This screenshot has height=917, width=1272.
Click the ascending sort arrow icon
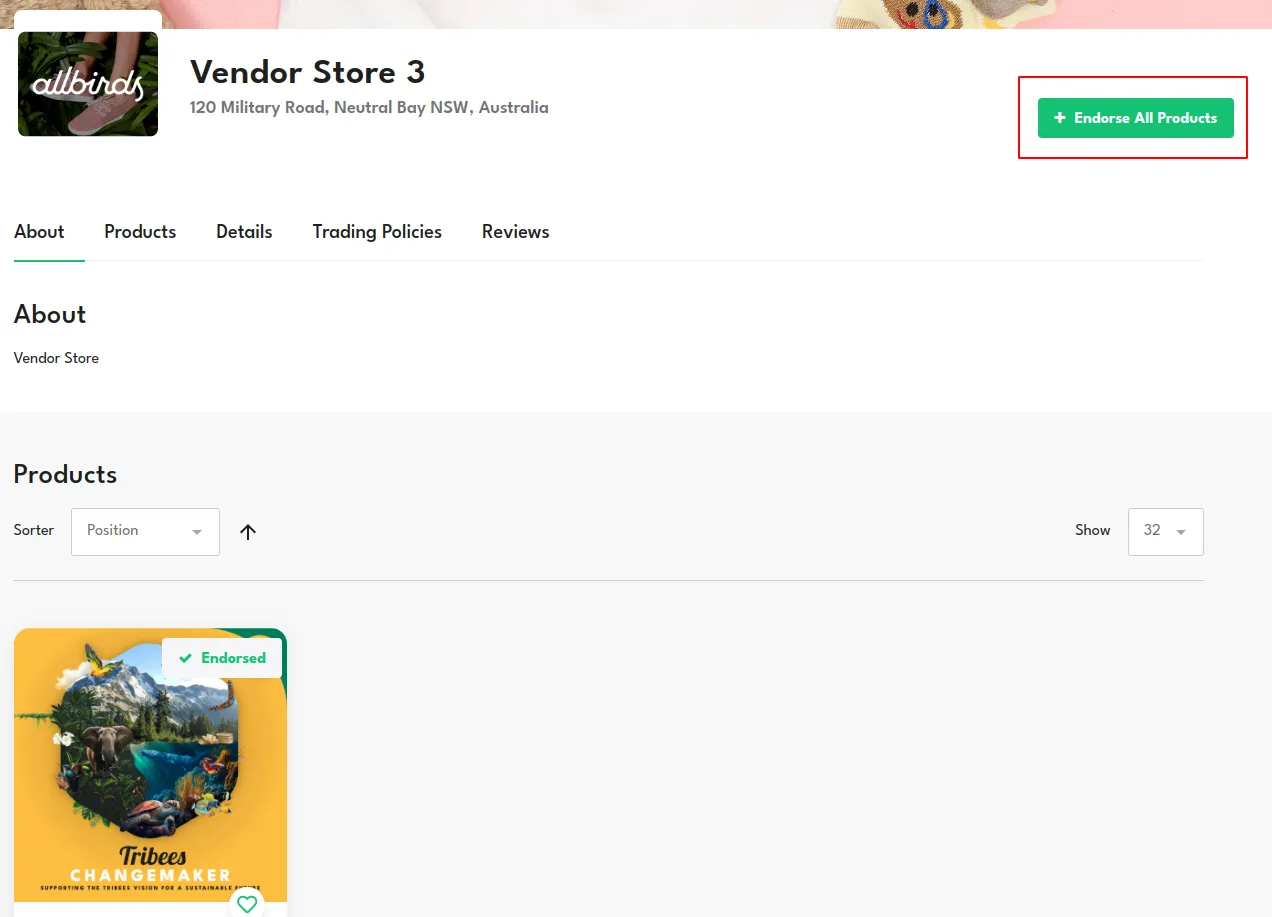pyautogui.click(x=248, y=532)
